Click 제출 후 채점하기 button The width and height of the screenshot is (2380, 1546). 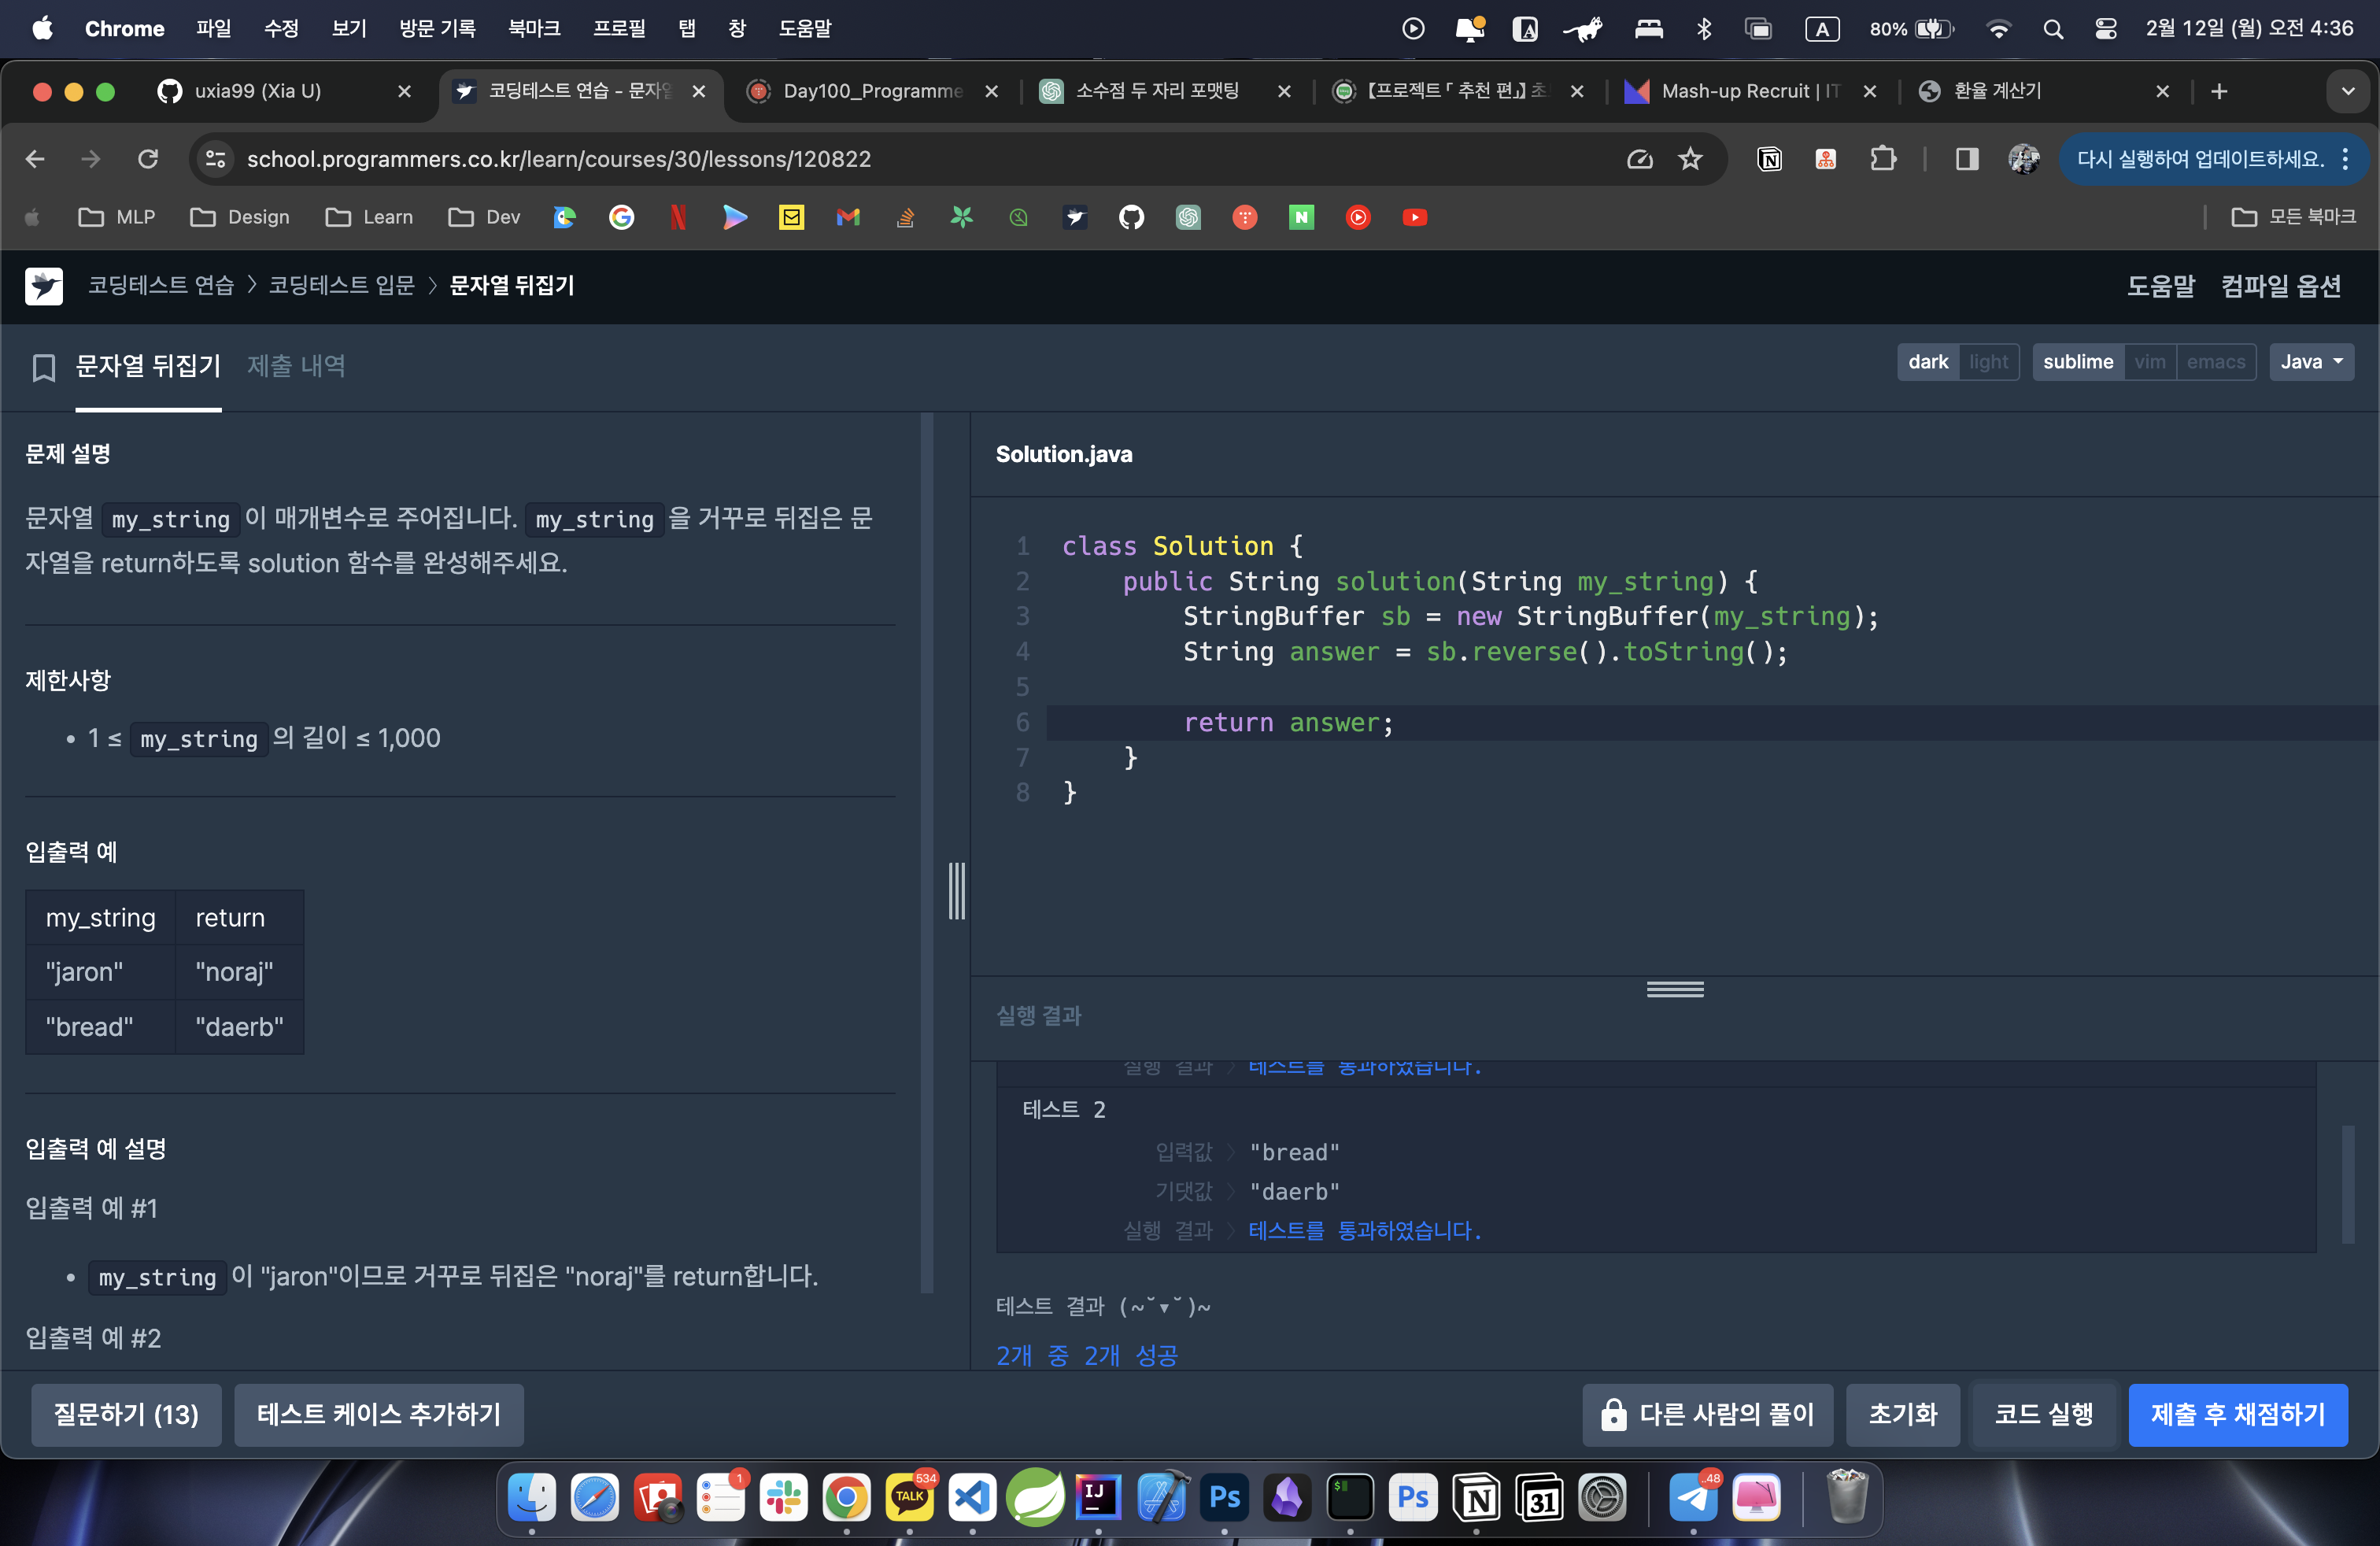tap(2237, 1414)
